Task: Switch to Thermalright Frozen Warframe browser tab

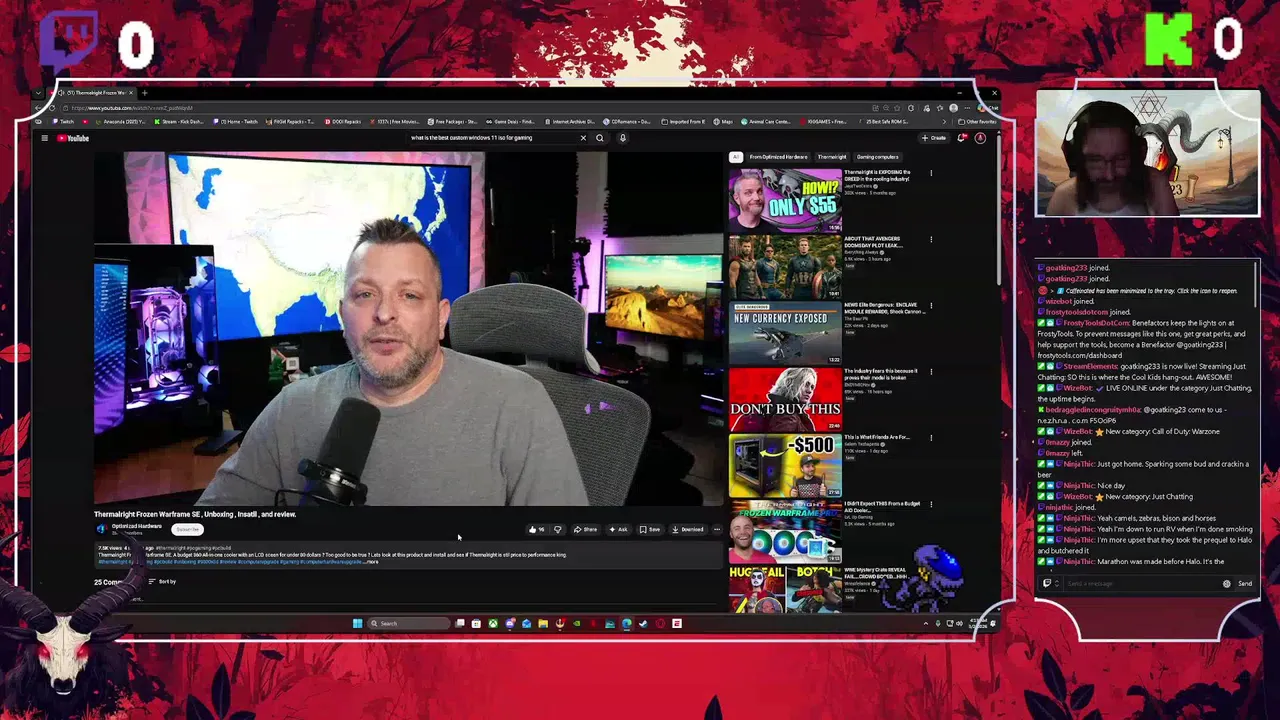Action: tap(95, 93)
